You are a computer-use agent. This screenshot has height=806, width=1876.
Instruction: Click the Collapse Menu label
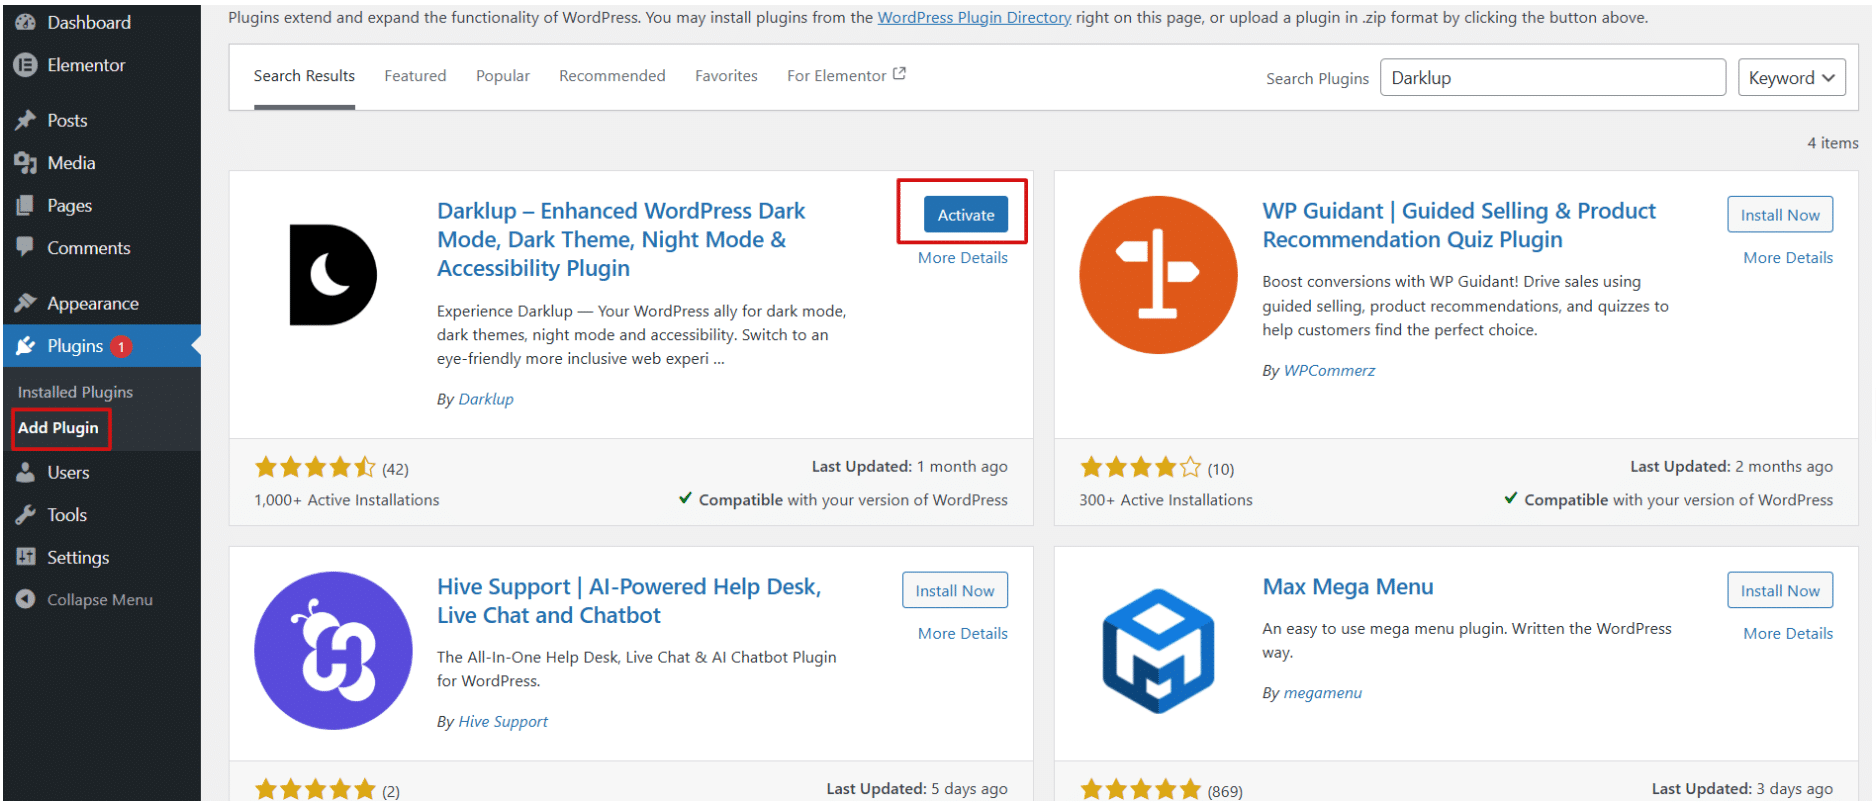point(100,599)
